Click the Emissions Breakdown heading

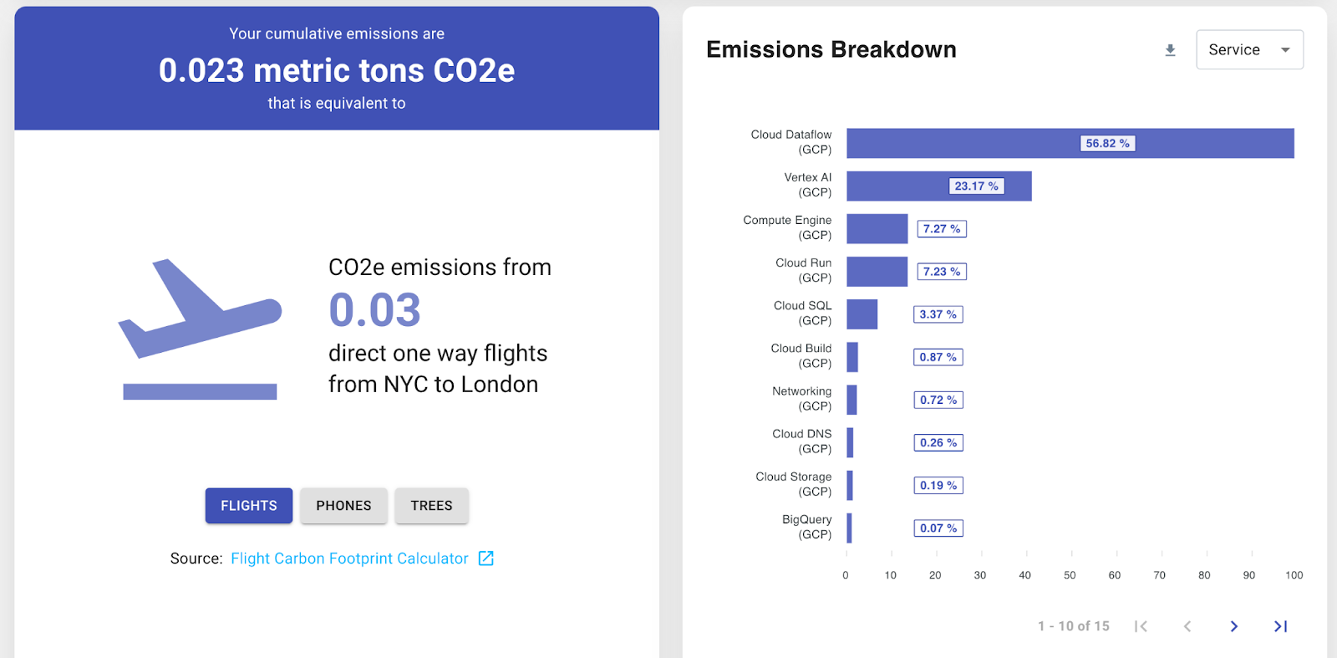(x=831, y=50)
